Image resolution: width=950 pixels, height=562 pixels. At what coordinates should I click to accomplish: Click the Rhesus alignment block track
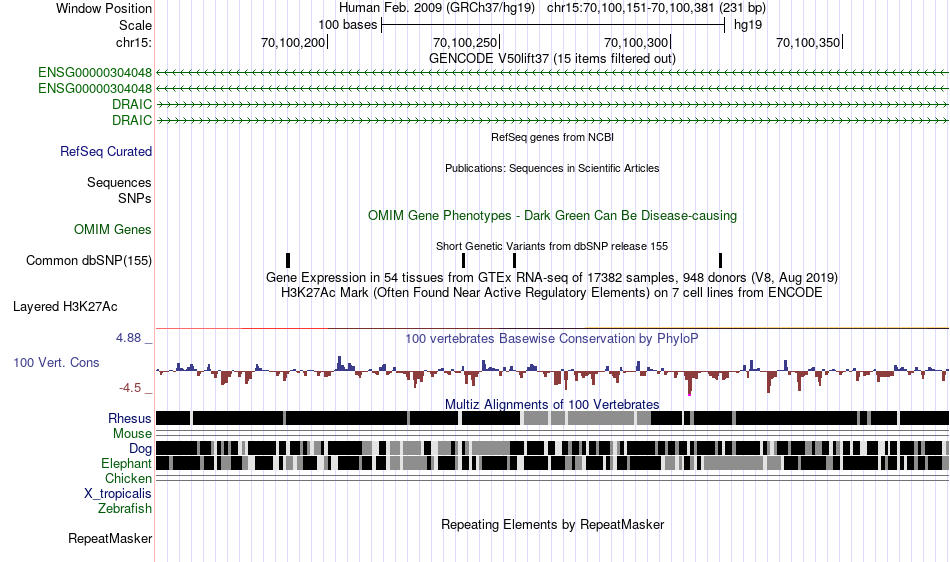coord(552,418)
